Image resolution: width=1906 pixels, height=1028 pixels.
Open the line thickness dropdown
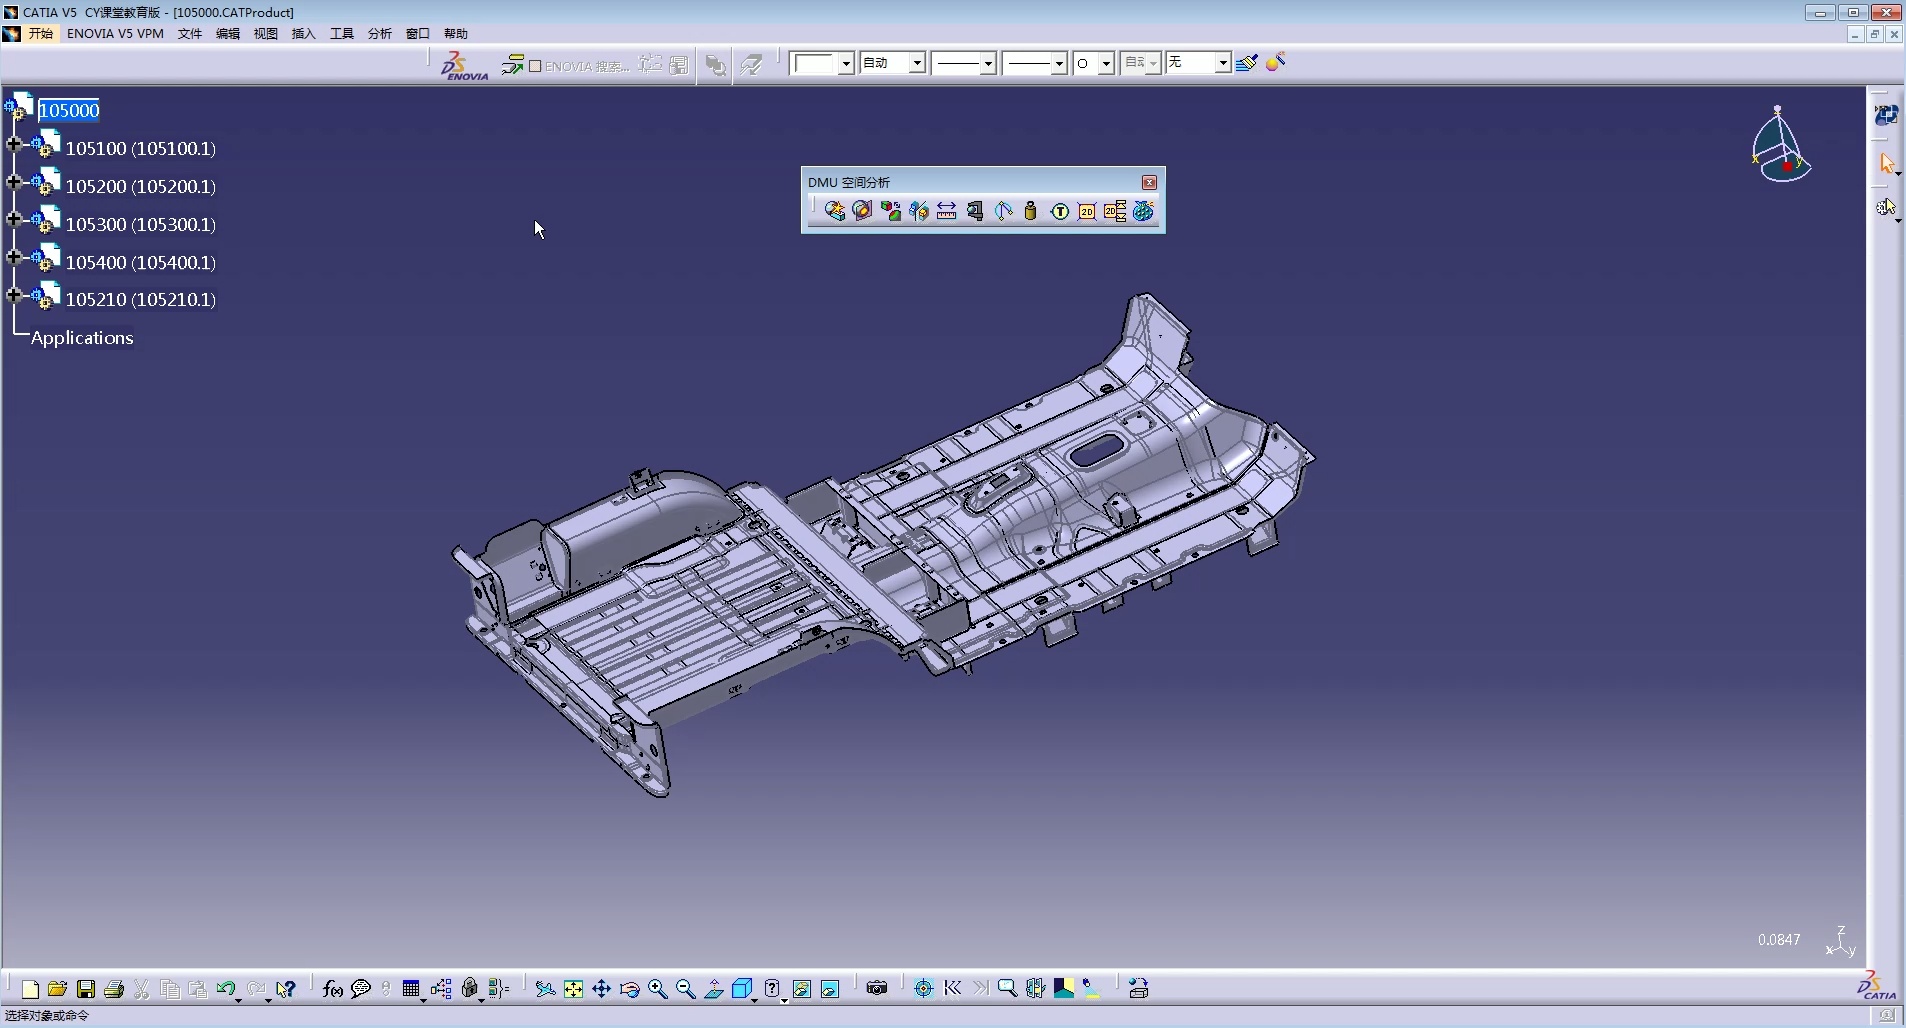tap(987, 64)
